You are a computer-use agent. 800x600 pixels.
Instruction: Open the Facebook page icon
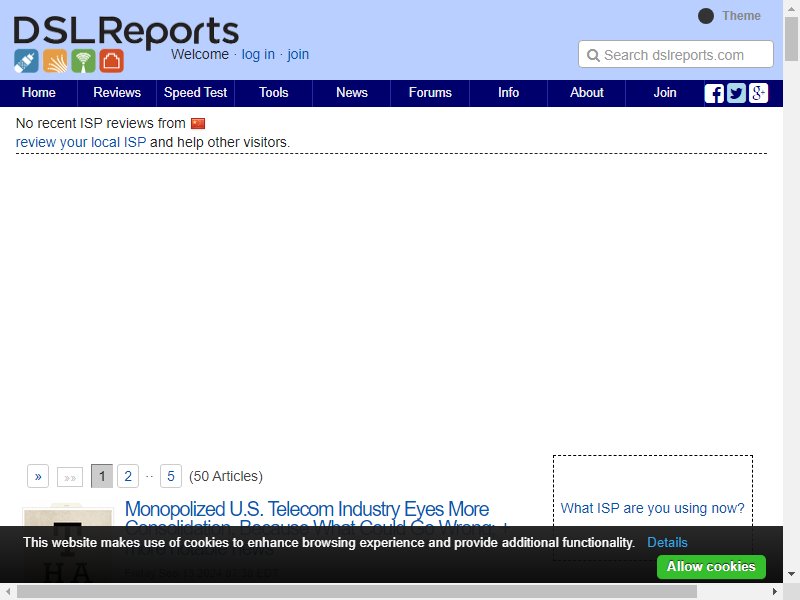pos(714,93)
